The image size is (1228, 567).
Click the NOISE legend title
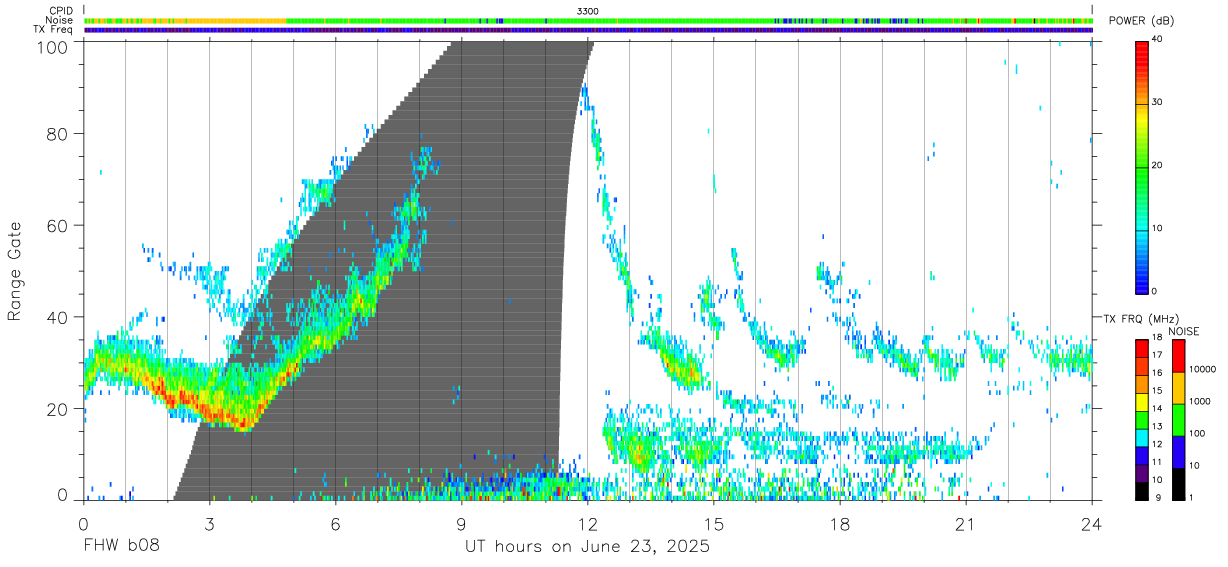pyautogui.click(x=1183, y=331)
